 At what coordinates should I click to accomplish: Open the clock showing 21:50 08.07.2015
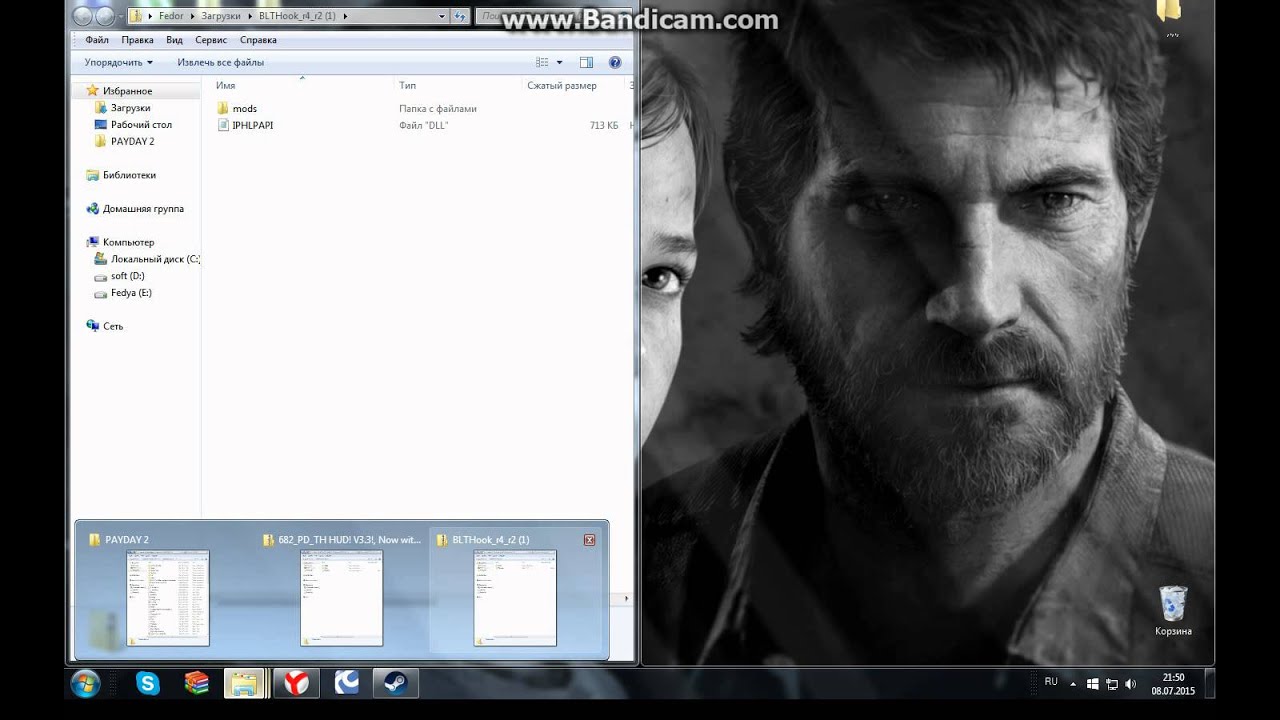(x=1173, y=684)
